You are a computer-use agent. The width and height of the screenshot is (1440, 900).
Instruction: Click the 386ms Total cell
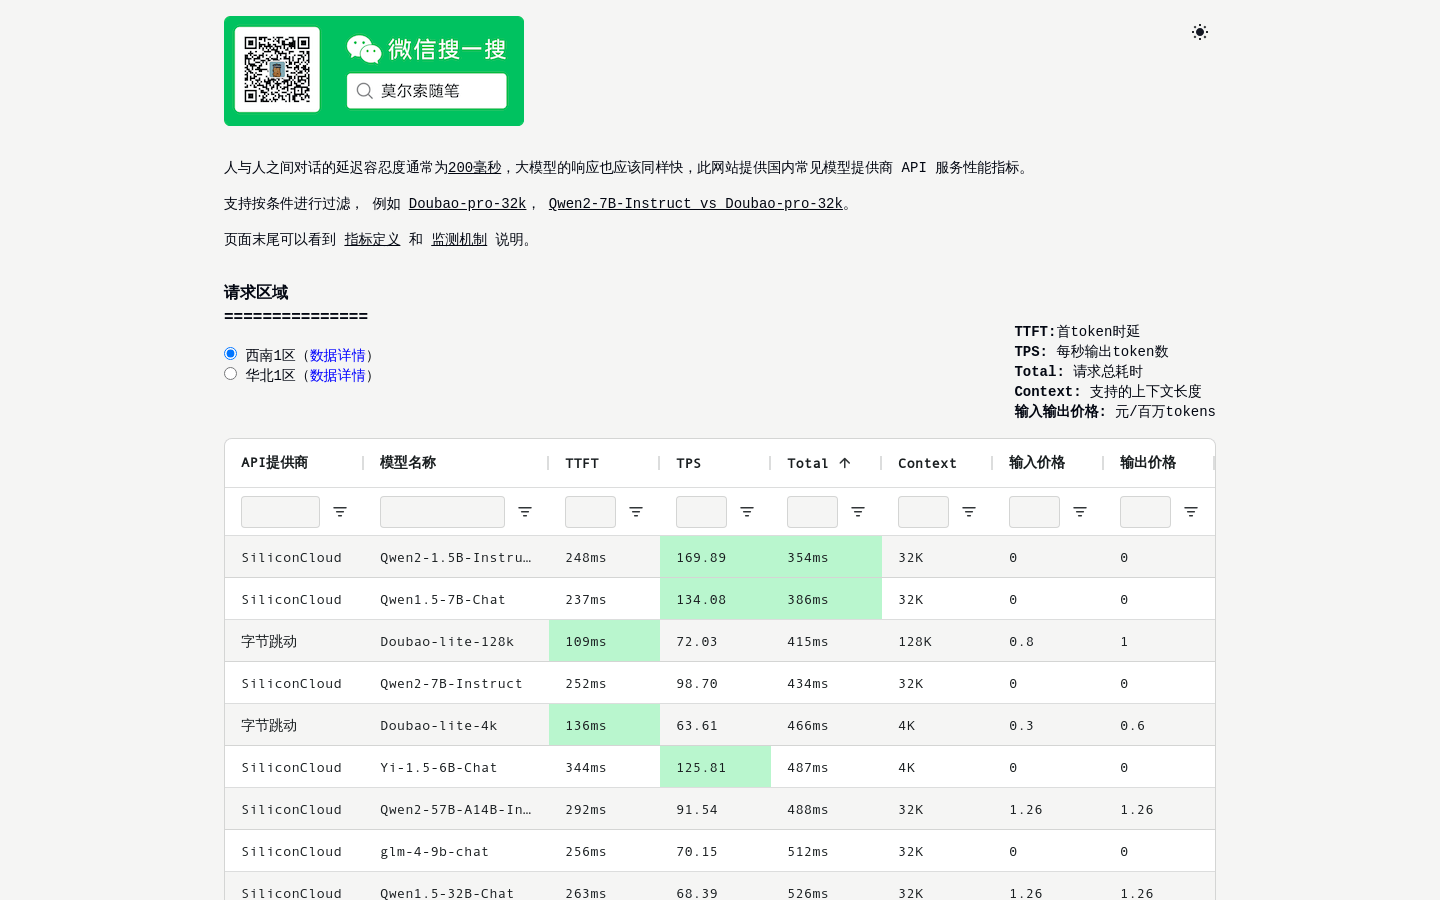[x=826, y=599]
